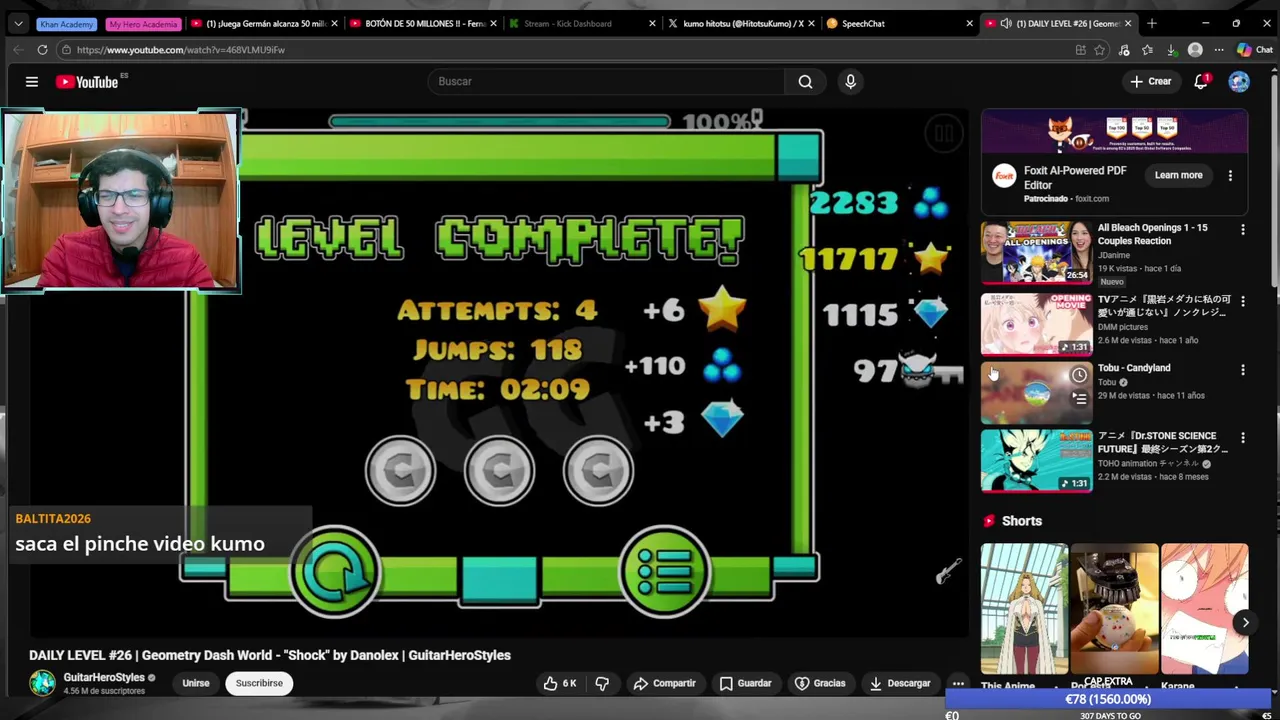
Task: Open the Tobu - Candyland thumbnail
Action: point(1036,392)
